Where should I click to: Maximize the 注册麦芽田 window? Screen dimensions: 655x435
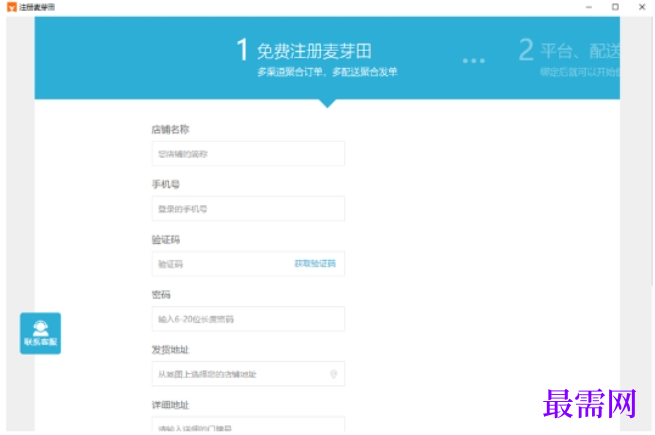coord(615,7)
